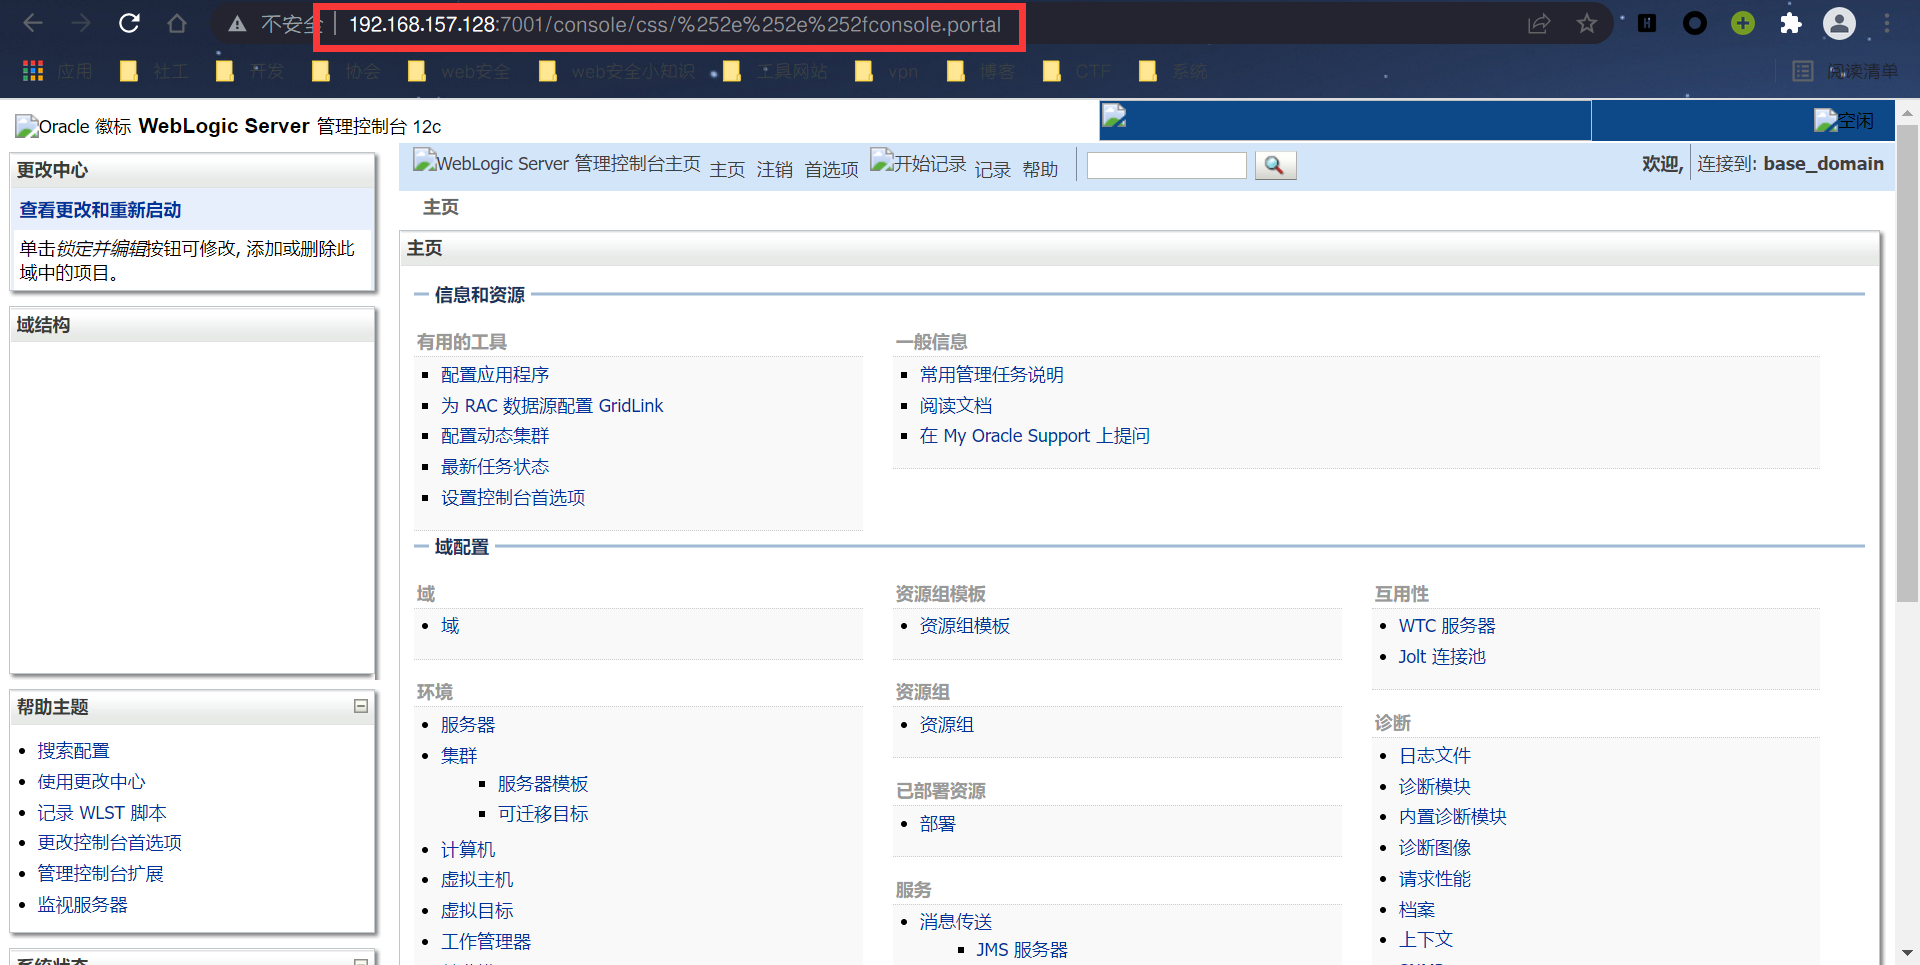Screen dimensions: 1920x965
Task: Open the vpn bookmark folder
Action: click(887, 71)
